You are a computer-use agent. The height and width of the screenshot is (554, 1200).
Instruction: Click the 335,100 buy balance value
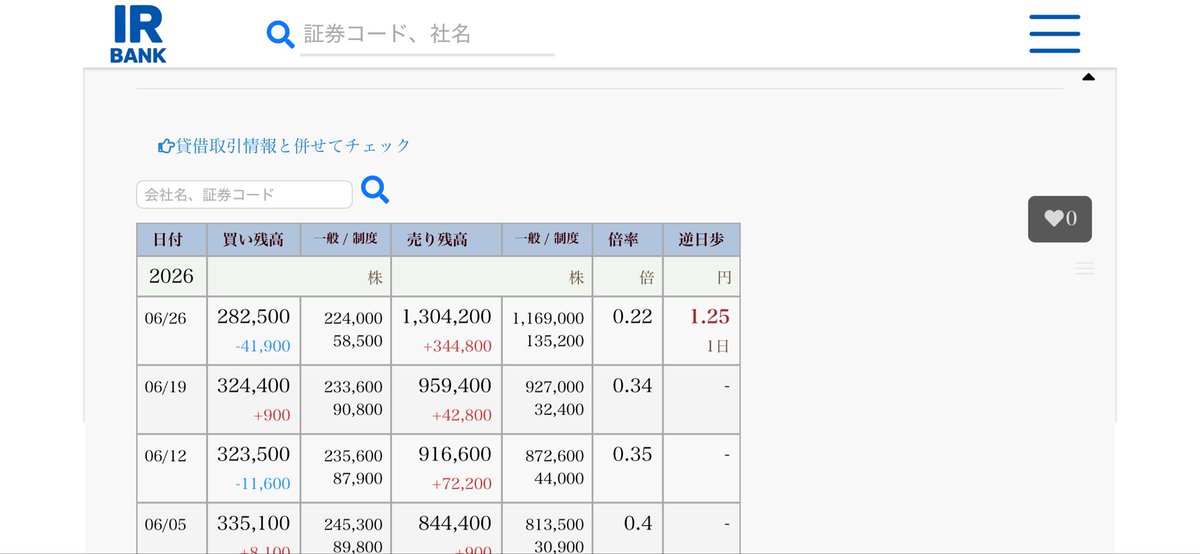point(254,523)
